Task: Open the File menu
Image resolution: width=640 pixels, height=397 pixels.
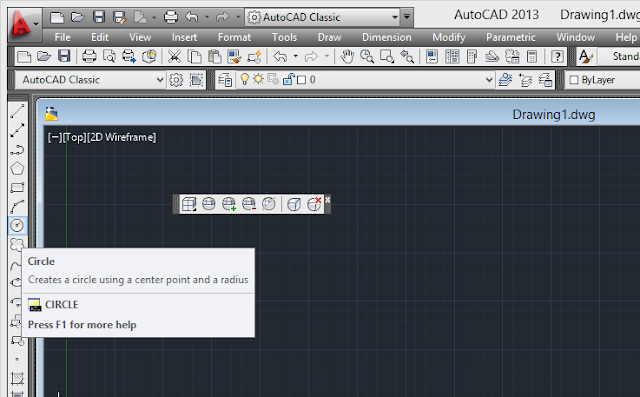Action: tap(62, 38)
